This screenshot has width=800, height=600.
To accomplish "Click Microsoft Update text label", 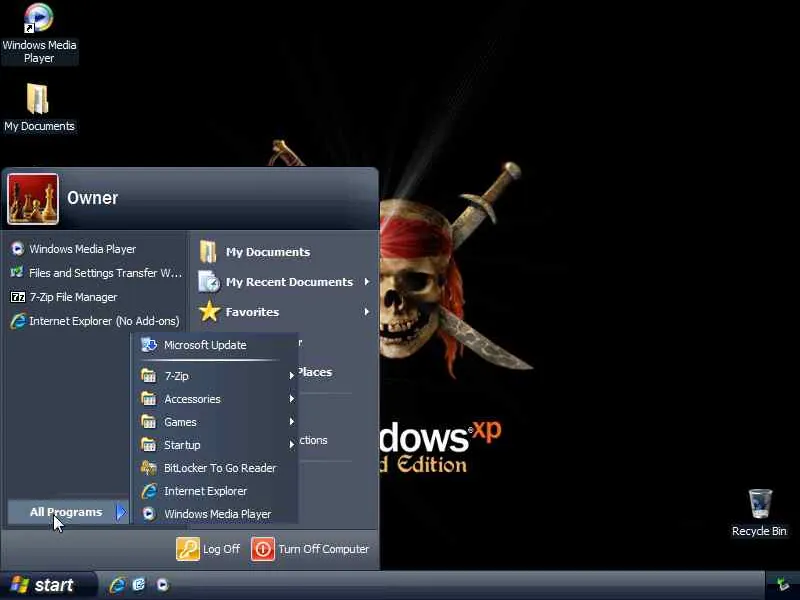I will click(205, 345).
